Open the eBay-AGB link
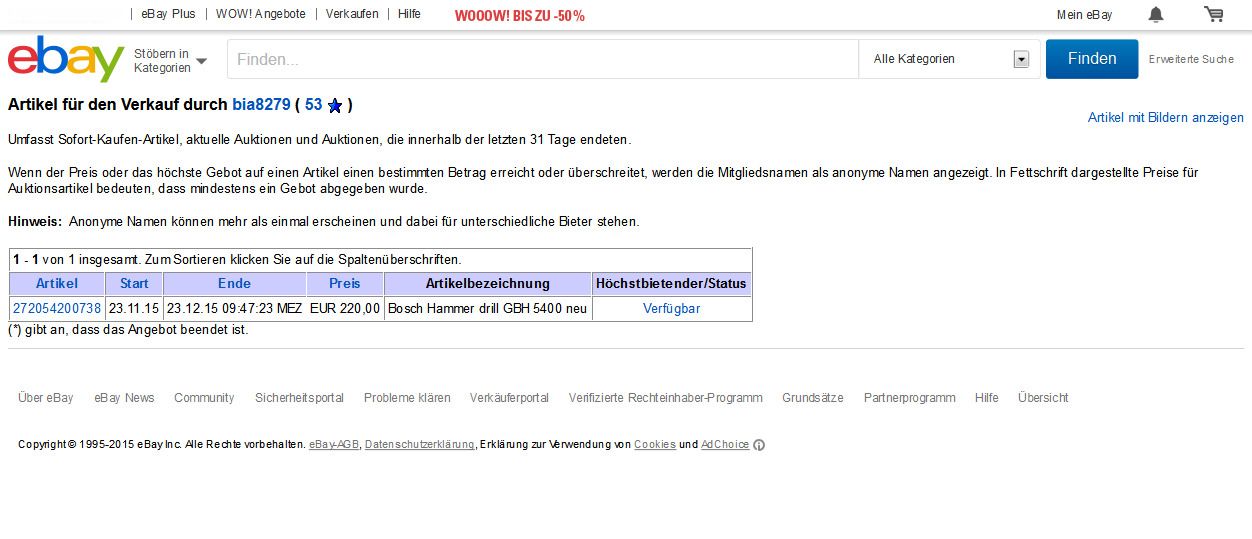 pos(334,445)
